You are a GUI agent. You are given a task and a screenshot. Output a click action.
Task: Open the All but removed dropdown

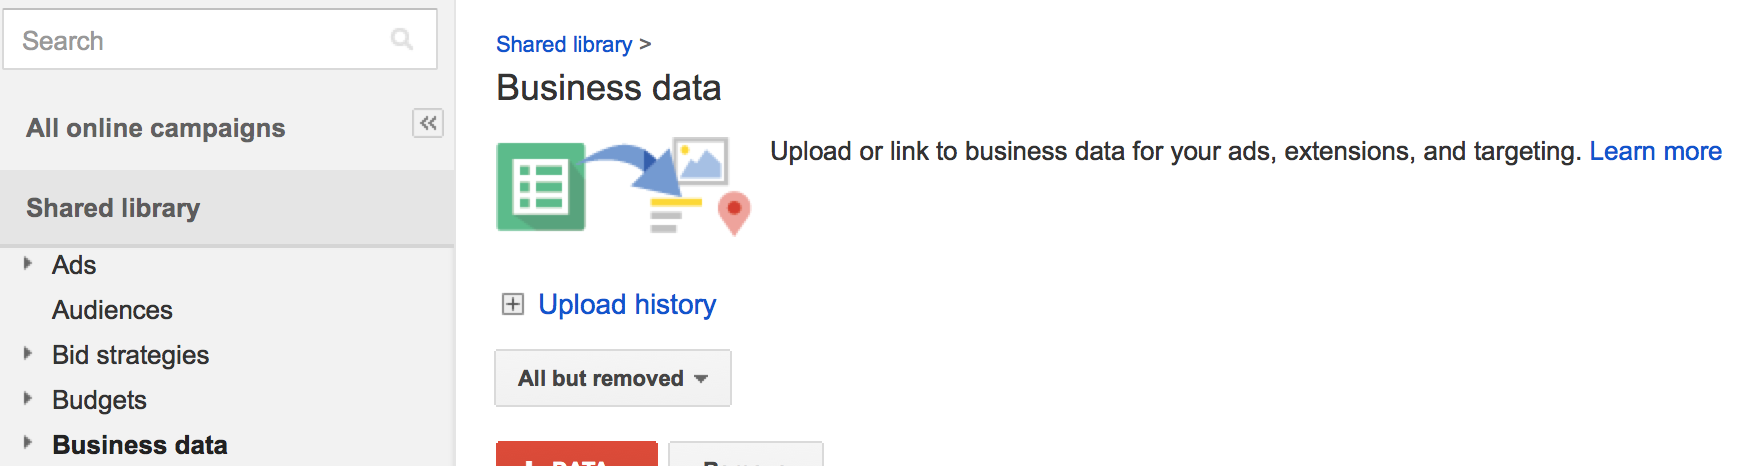613,378
